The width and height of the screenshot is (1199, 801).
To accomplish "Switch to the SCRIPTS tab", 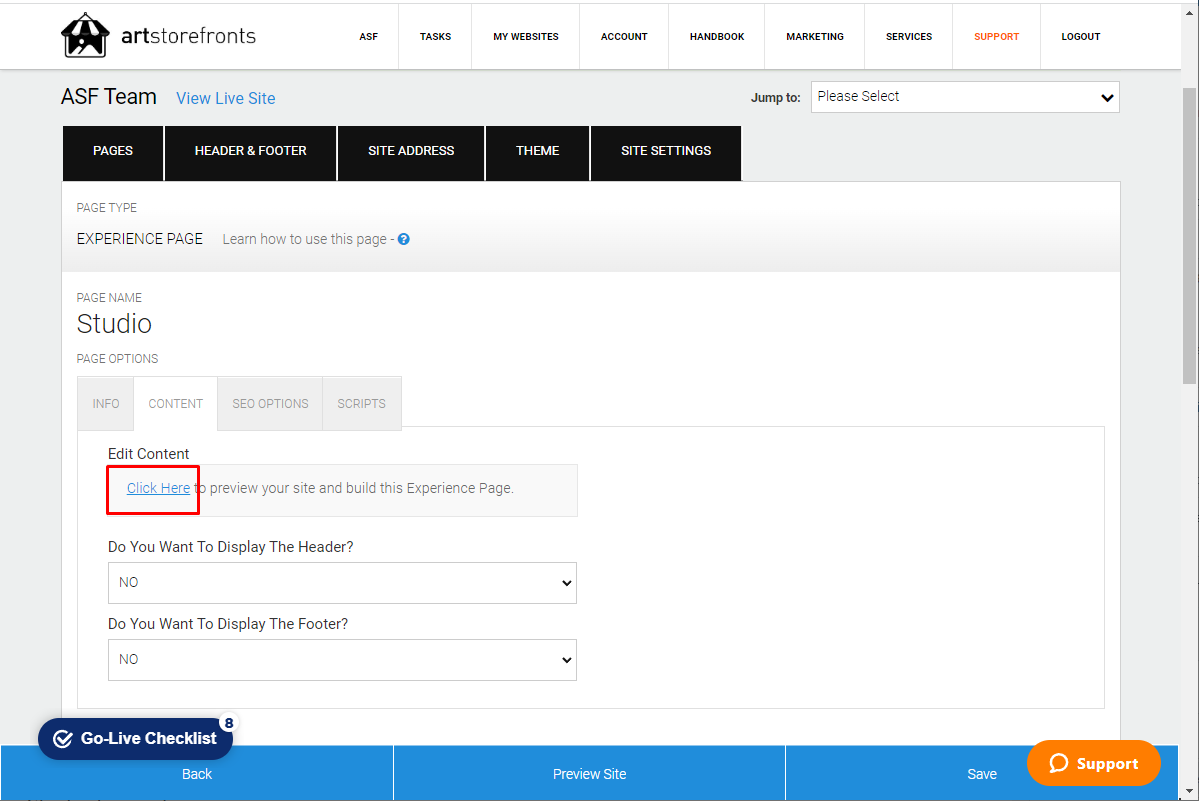I will coord(362,404).
